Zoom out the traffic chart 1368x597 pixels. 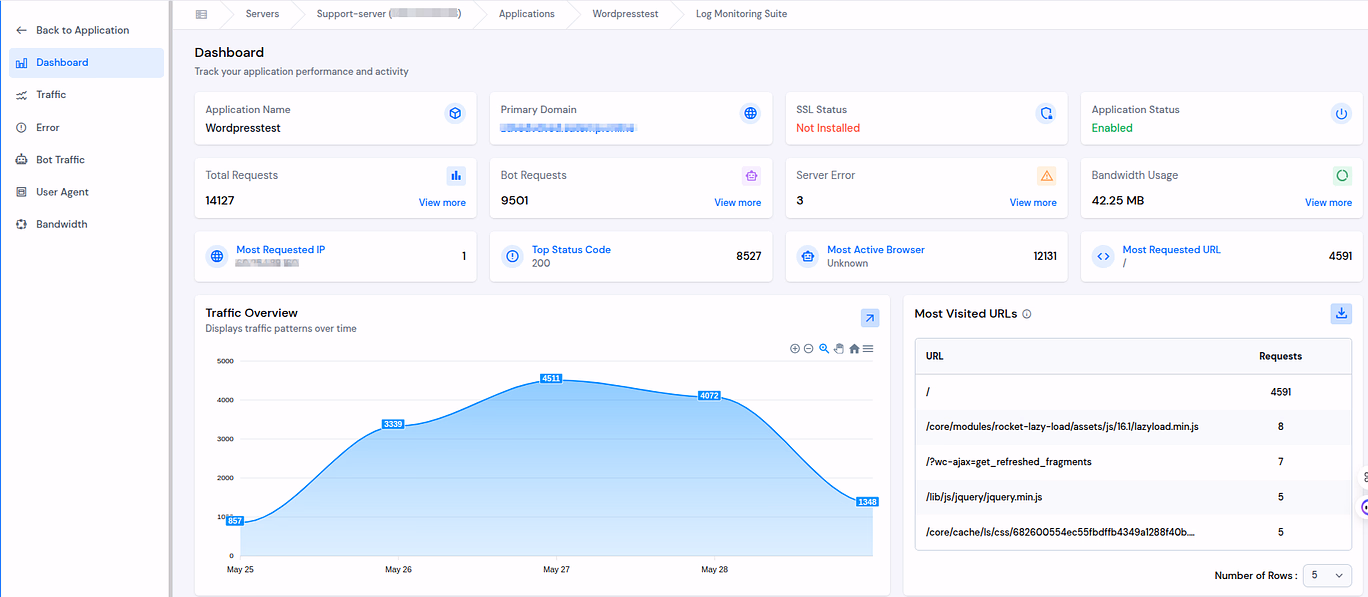pyautogui.click(x=808, y=349)
